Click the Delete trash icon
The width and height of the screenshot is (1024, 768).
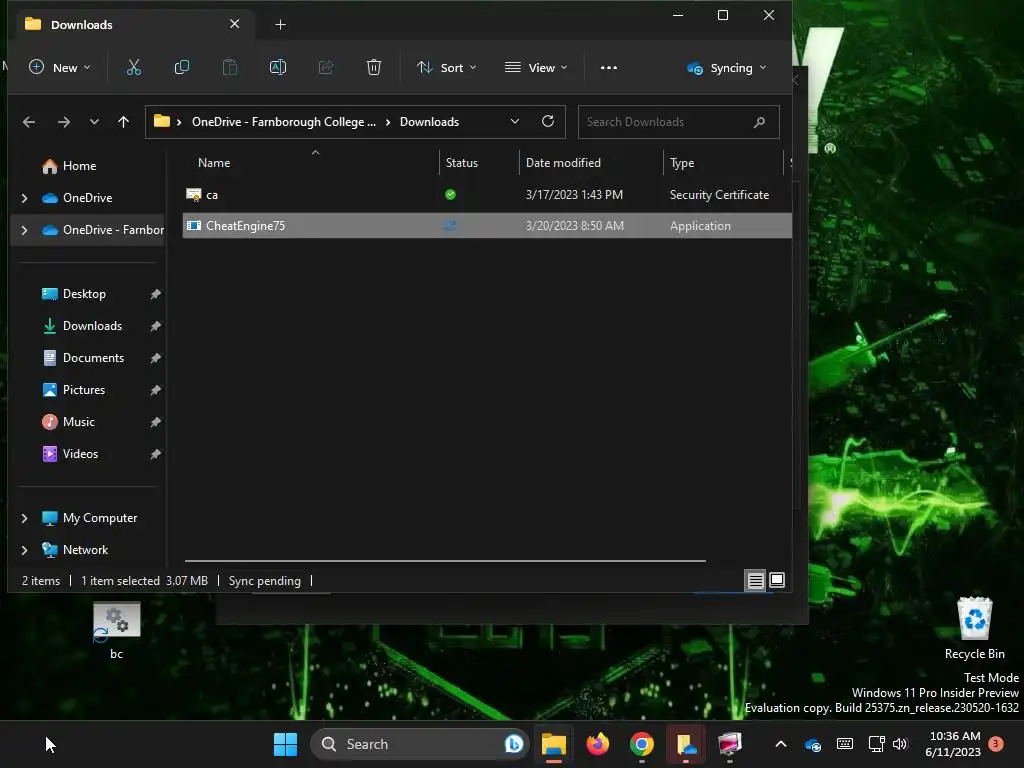(374, 67)
